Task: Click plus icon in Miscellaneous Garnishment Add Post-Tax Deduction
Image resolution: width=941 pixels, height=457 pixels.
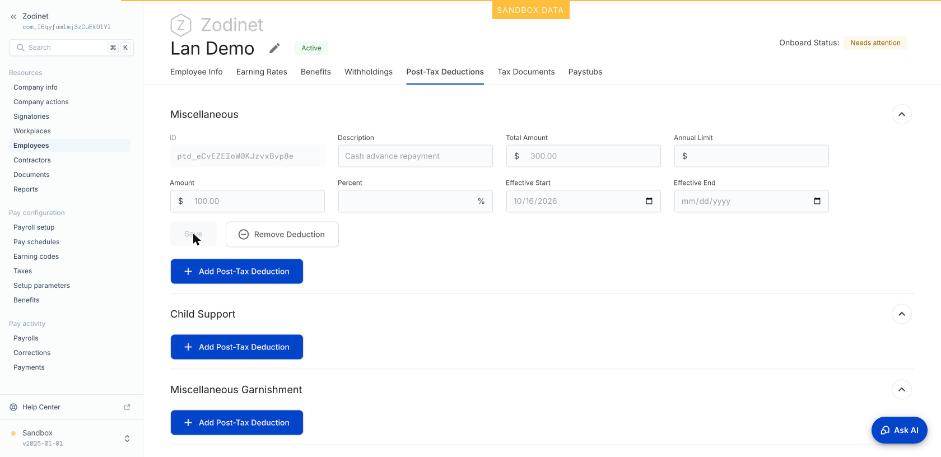Action: (188, 423)
